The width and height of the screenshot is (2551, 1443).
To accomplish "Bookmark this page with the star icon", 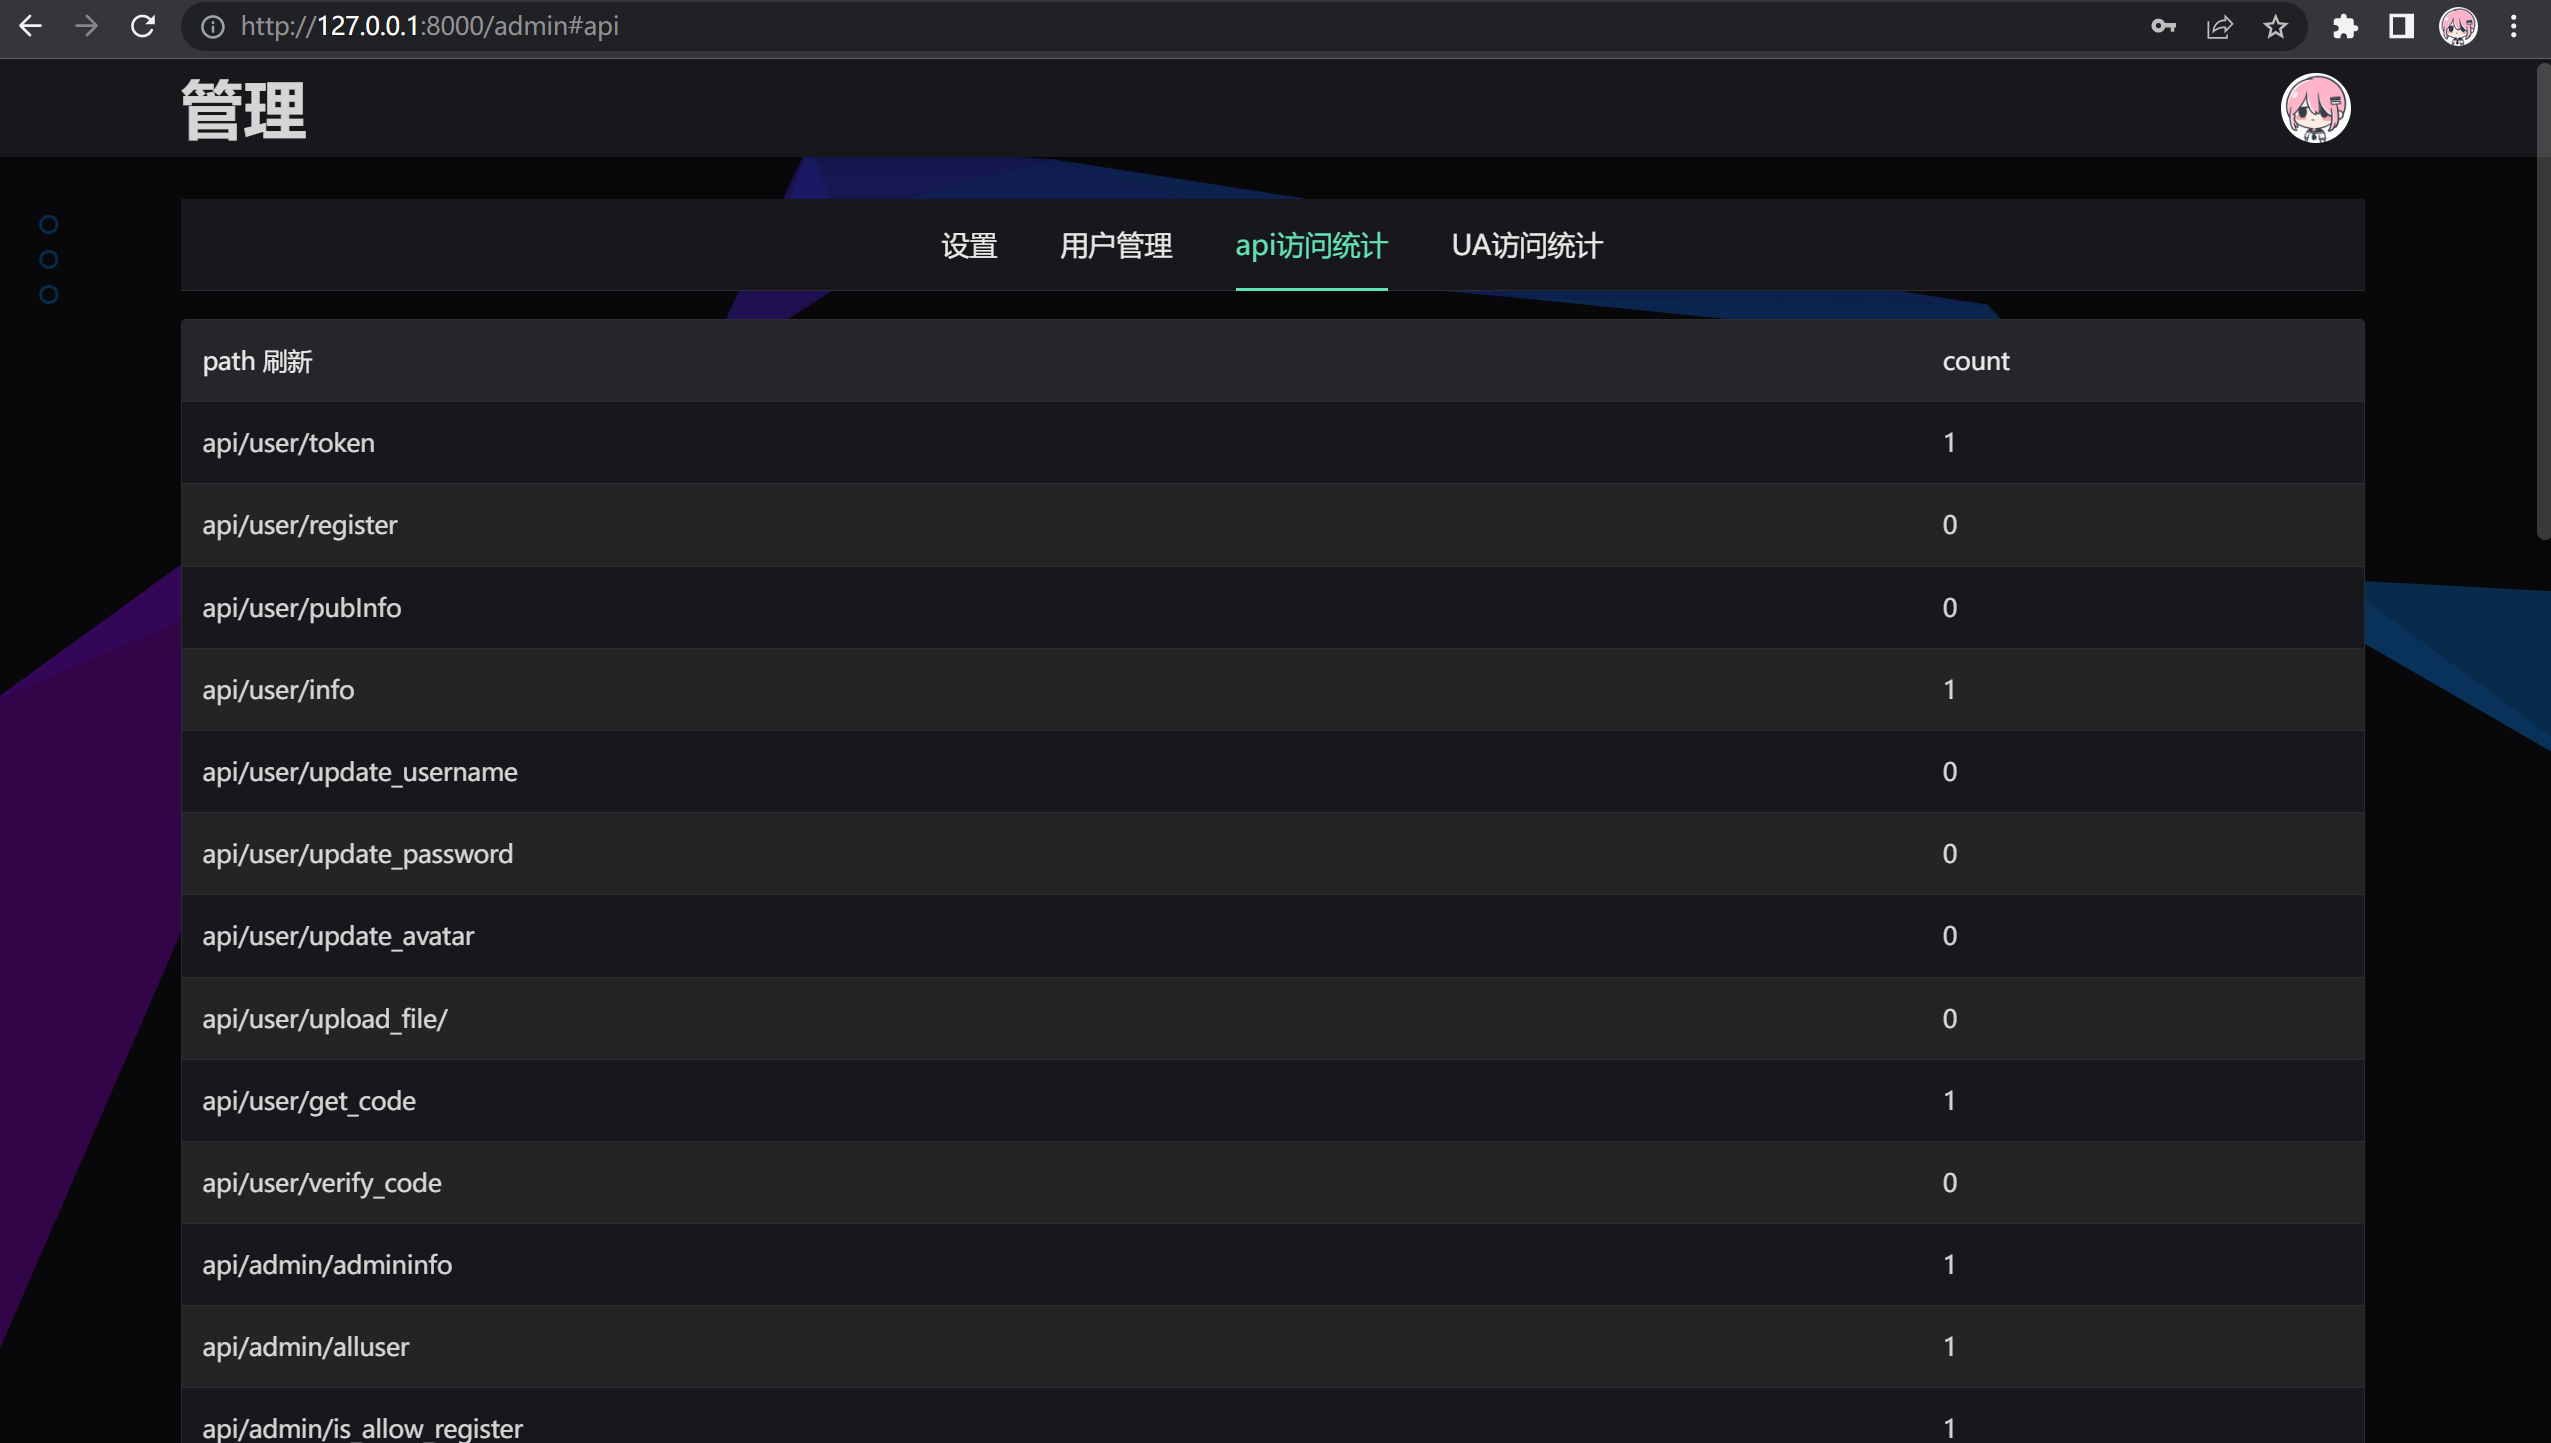I will [2275, 27].
